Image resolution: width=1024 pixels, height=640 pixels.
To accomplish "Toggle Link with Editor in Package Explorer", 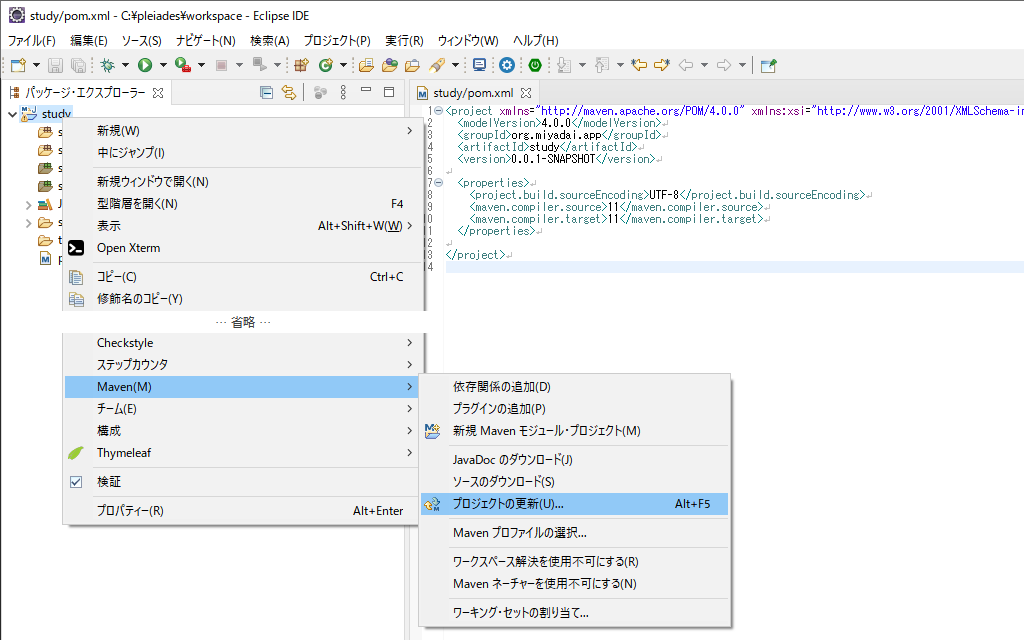I will tap(289, 93).
